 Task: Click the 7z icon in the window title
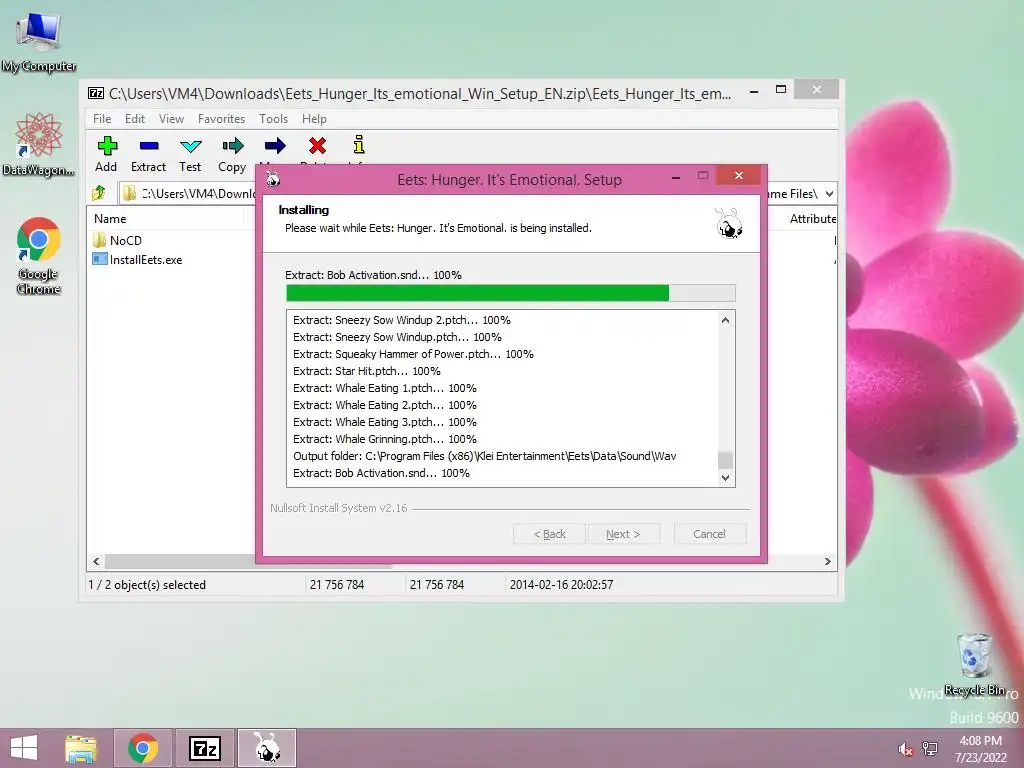click(96, 93)
